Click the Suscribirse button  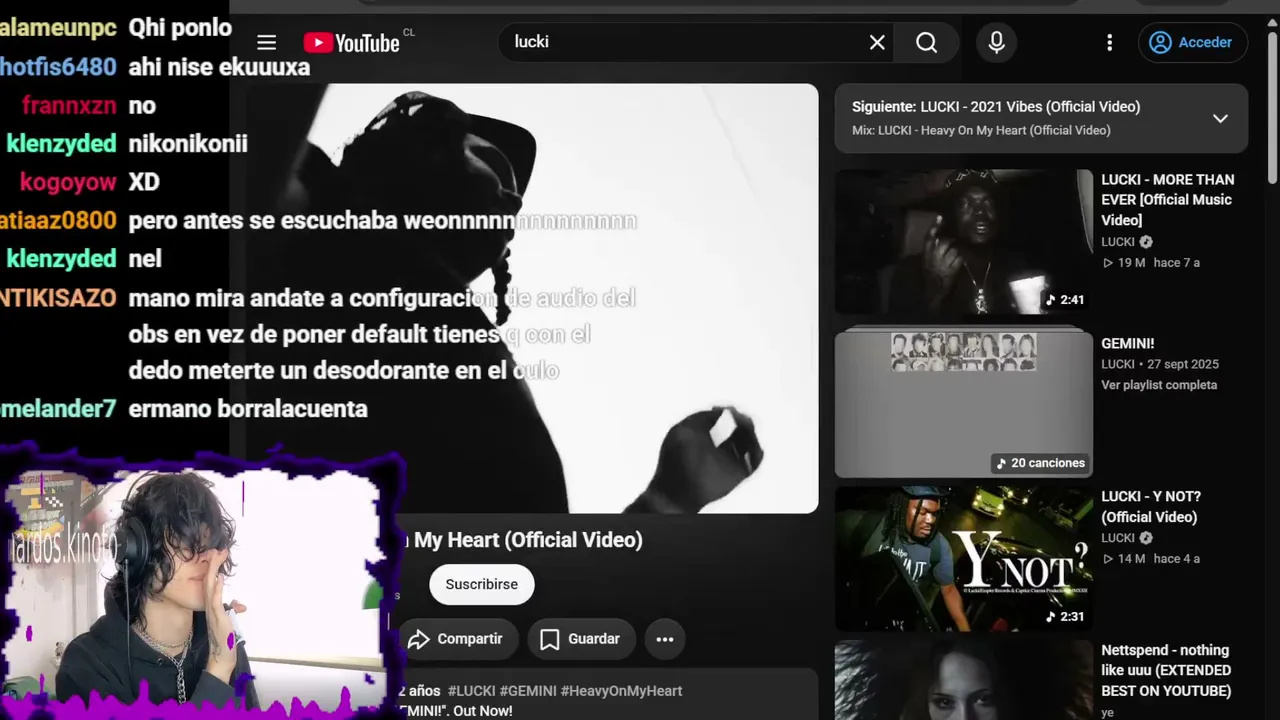coord(482,584)
